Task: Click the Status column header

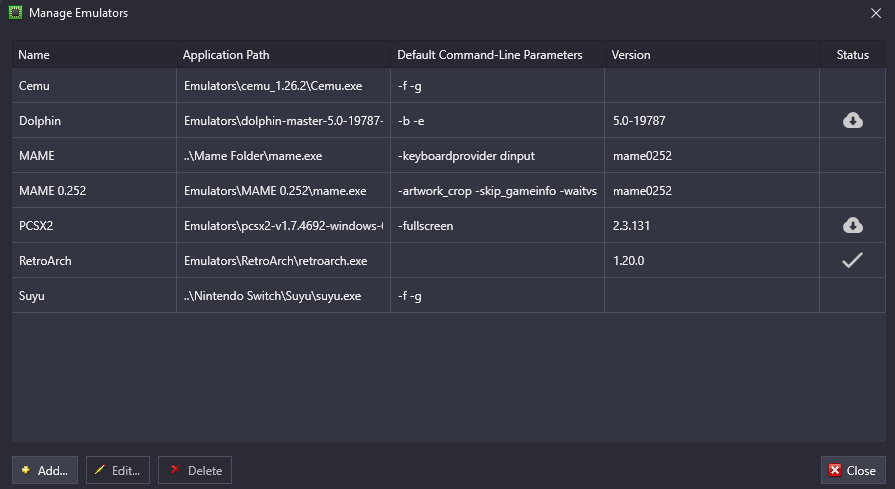Action: 852,55
